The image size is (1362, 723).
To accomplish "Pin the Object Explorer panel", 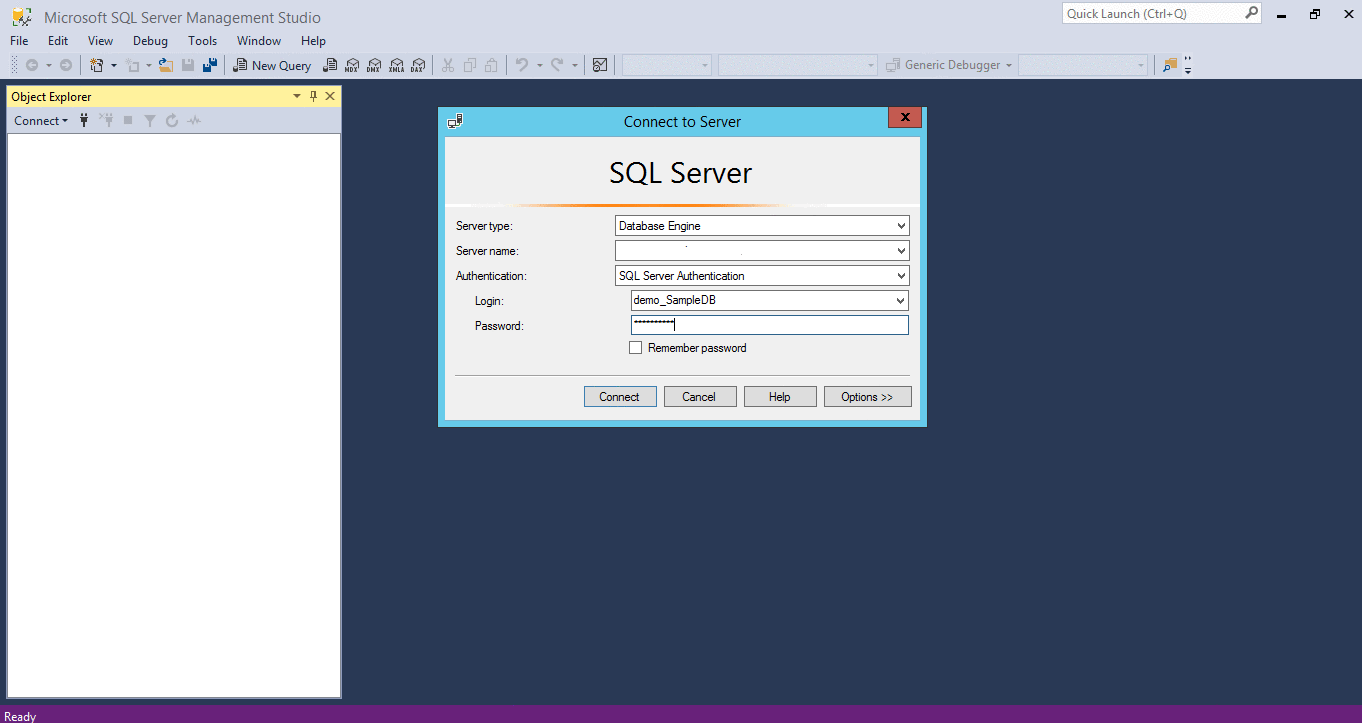I will 313,96.
